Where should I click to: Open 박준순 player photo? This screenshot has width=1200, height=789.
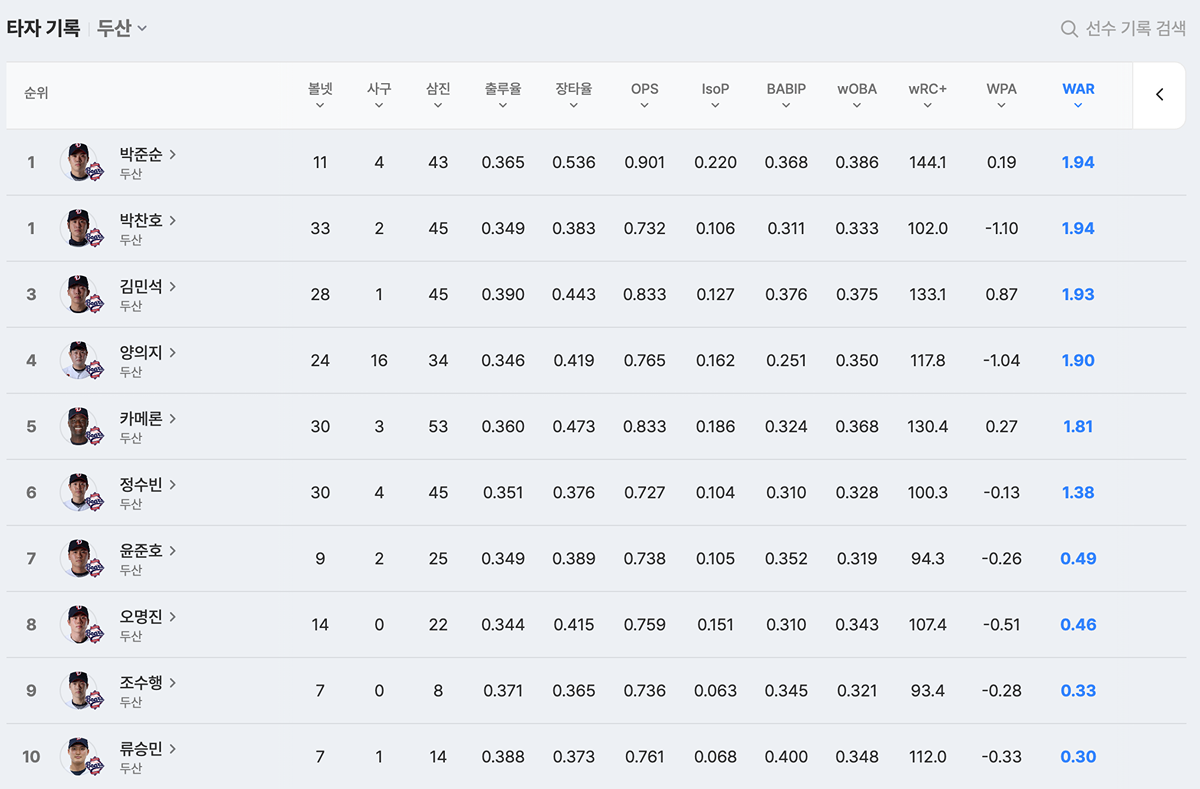coord(80,162)
